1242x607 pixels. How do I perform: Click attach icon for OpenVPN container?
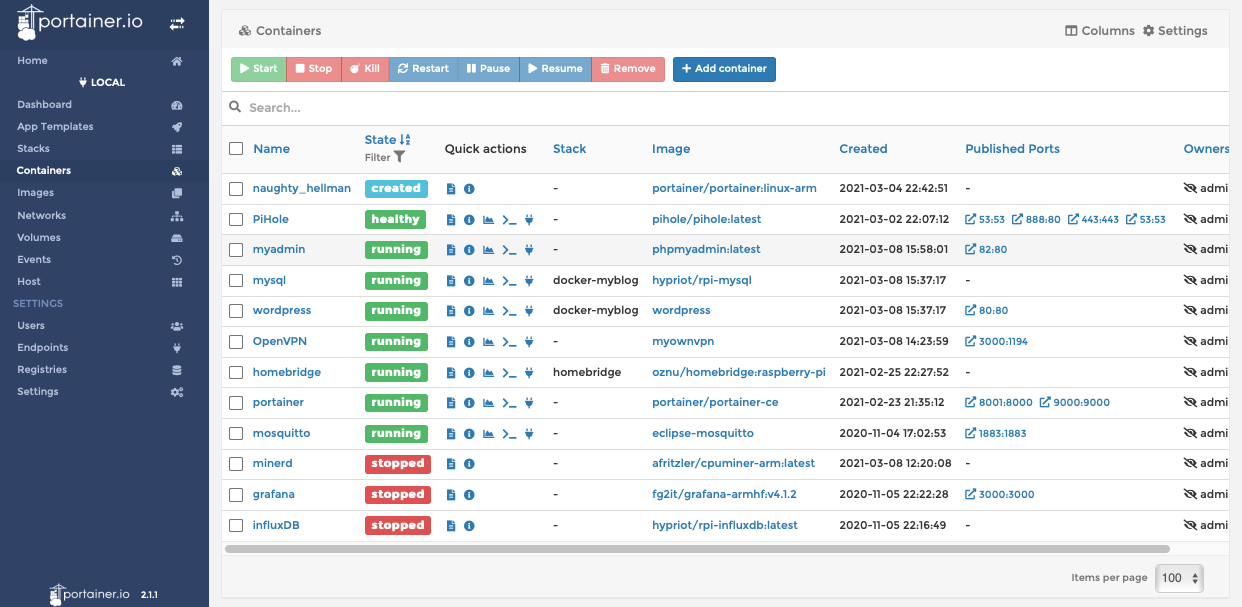tap(529, 342)
